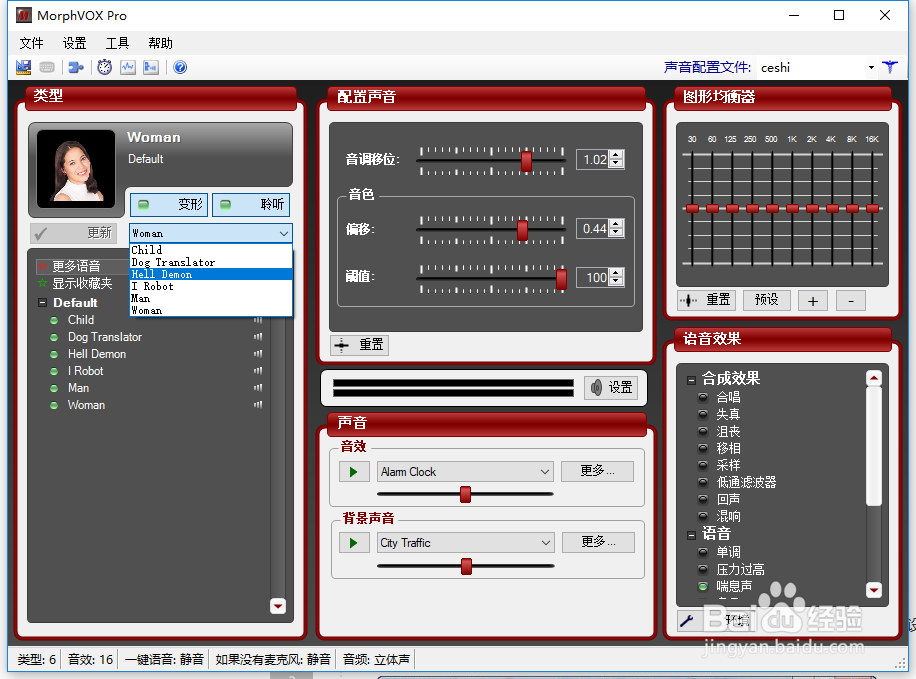This screenshot has width=916, height=679.
Task: Select Hell Demon in the dropdown list
Action: [211, 274]
